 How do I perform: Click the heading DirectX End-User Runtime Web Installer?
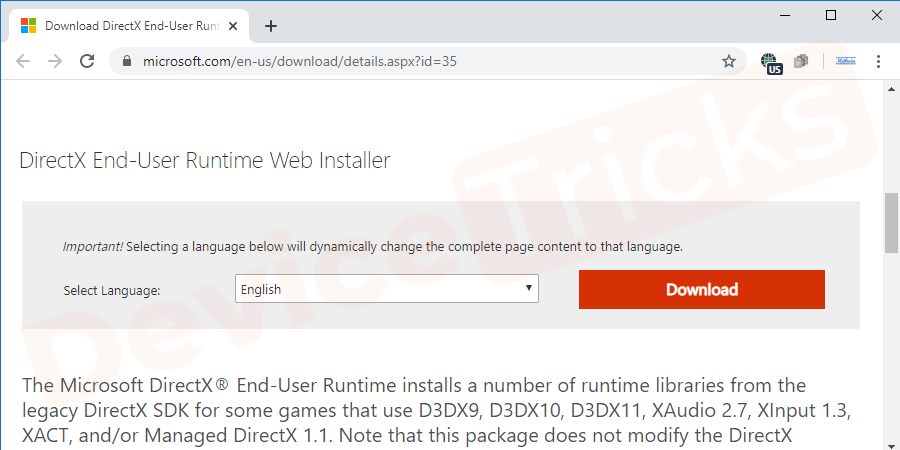coord(205,160)
